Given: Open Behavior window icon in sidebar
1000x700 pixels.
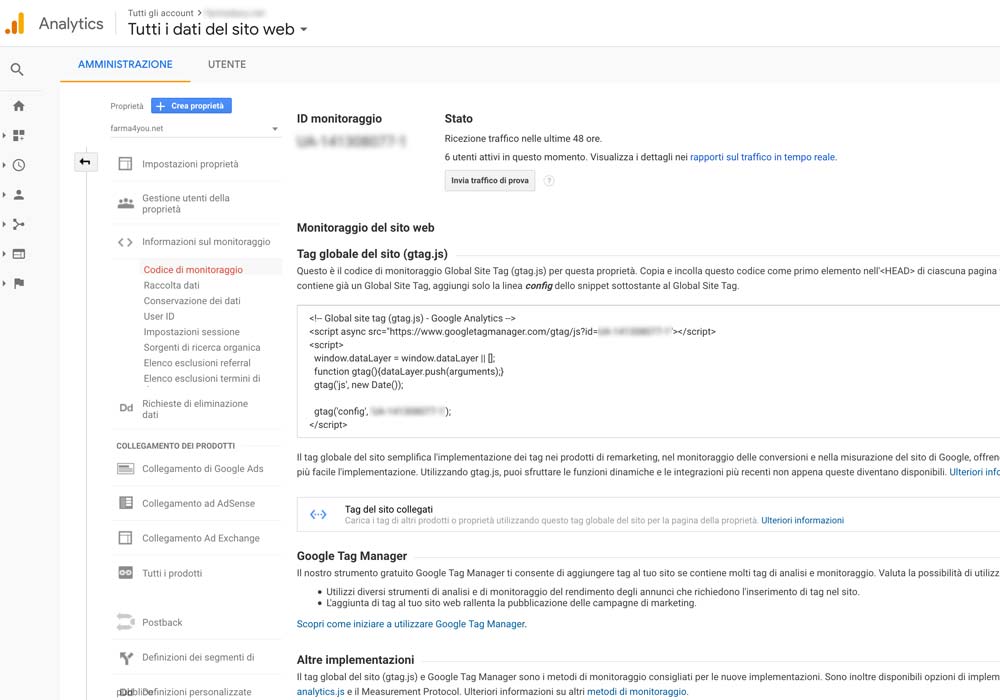Looking at the screenshot, I should 19,254.
